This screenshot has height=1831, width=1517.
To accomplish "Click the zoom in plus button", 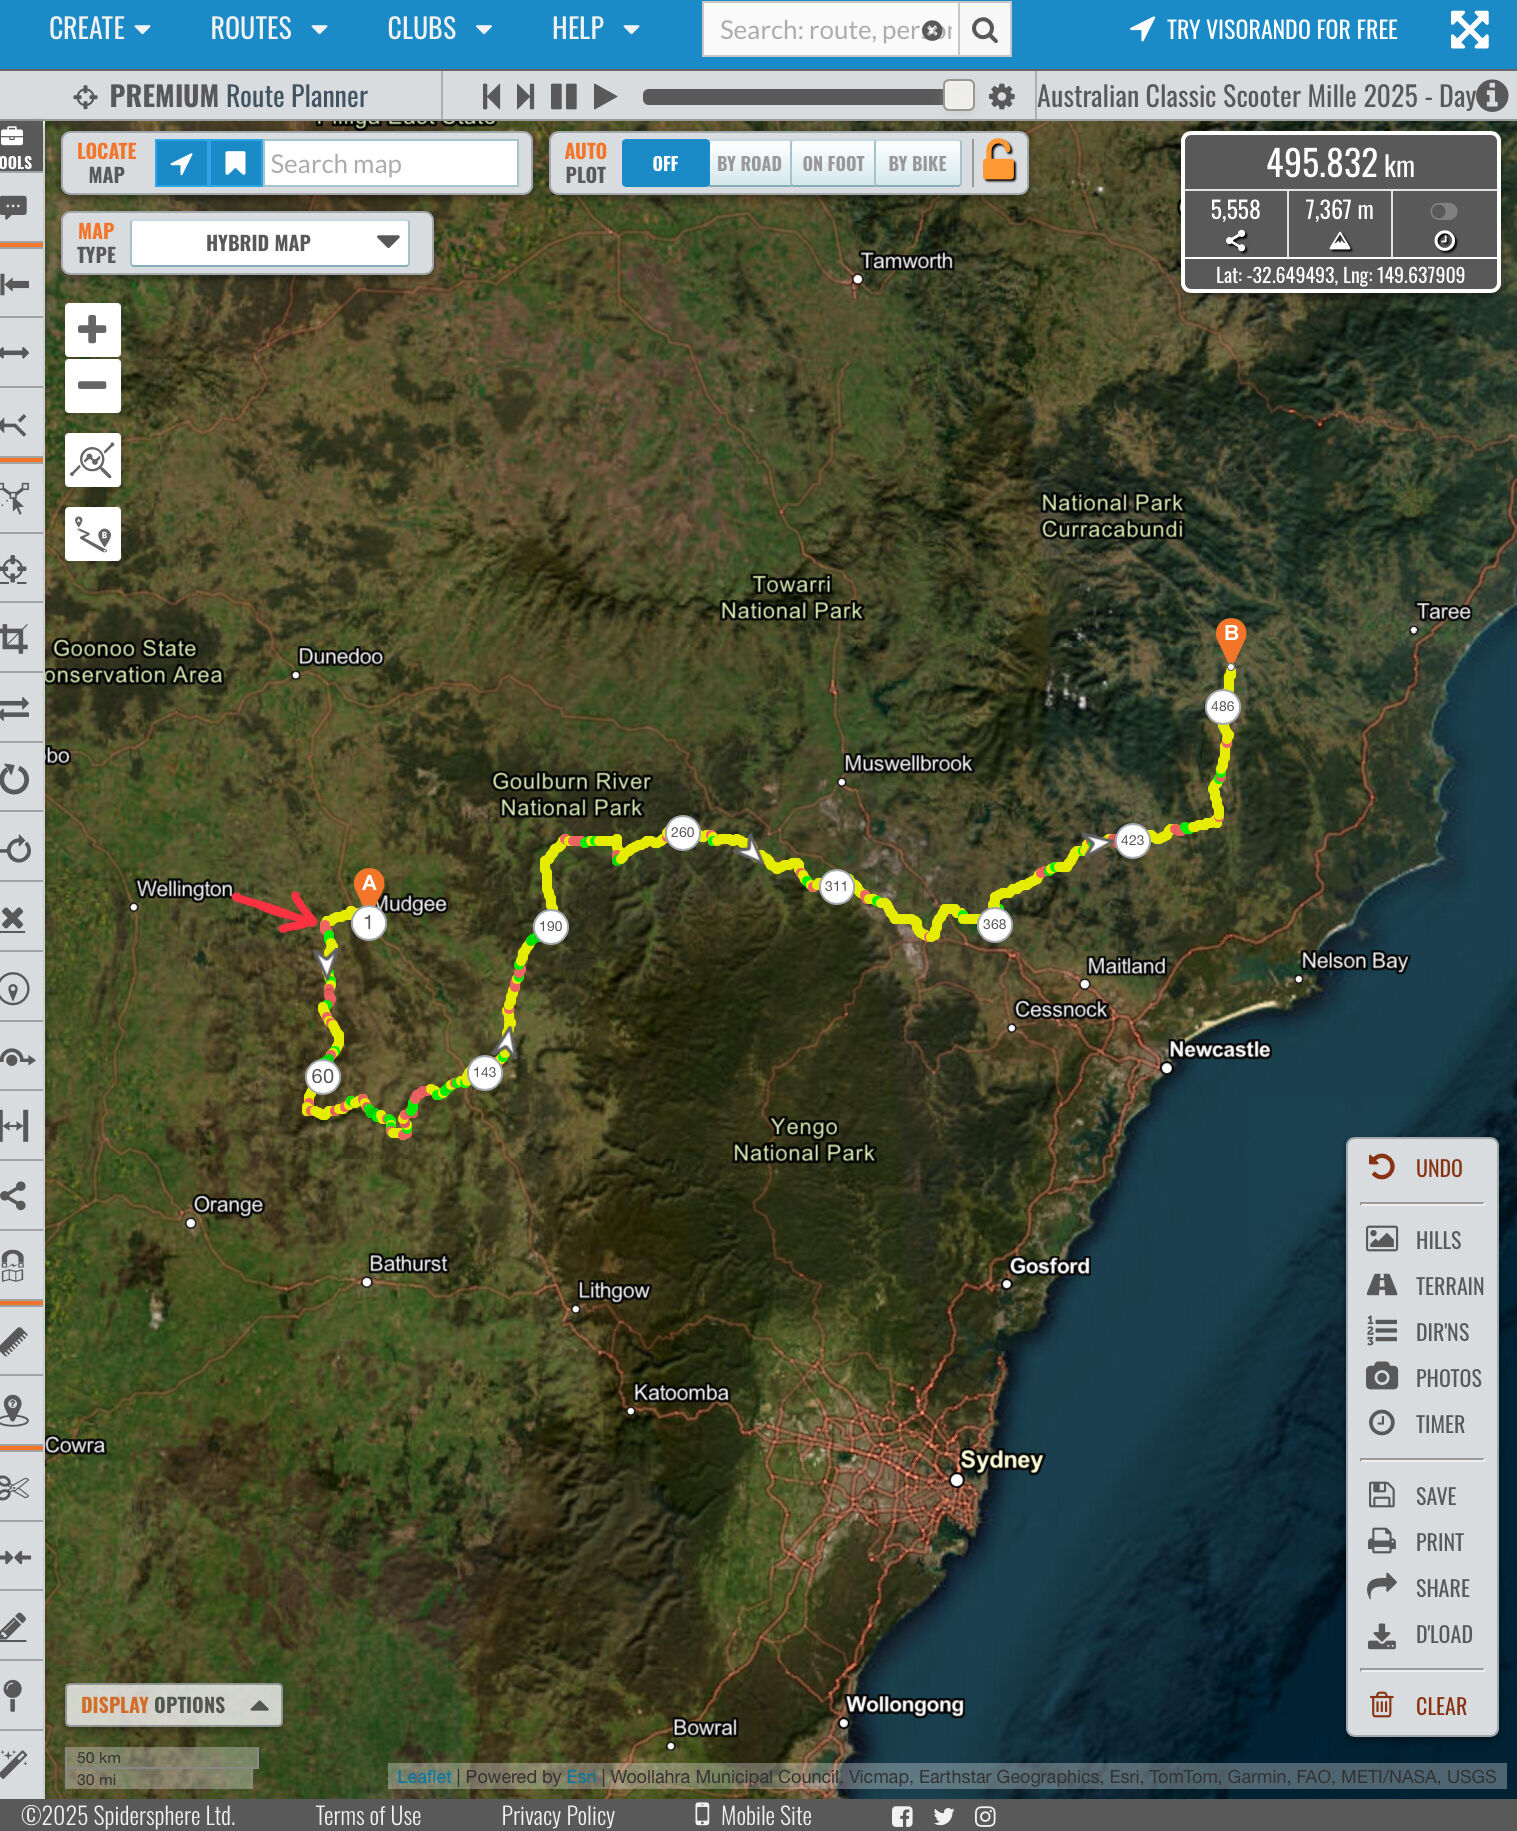I will (x=92, y=330).
